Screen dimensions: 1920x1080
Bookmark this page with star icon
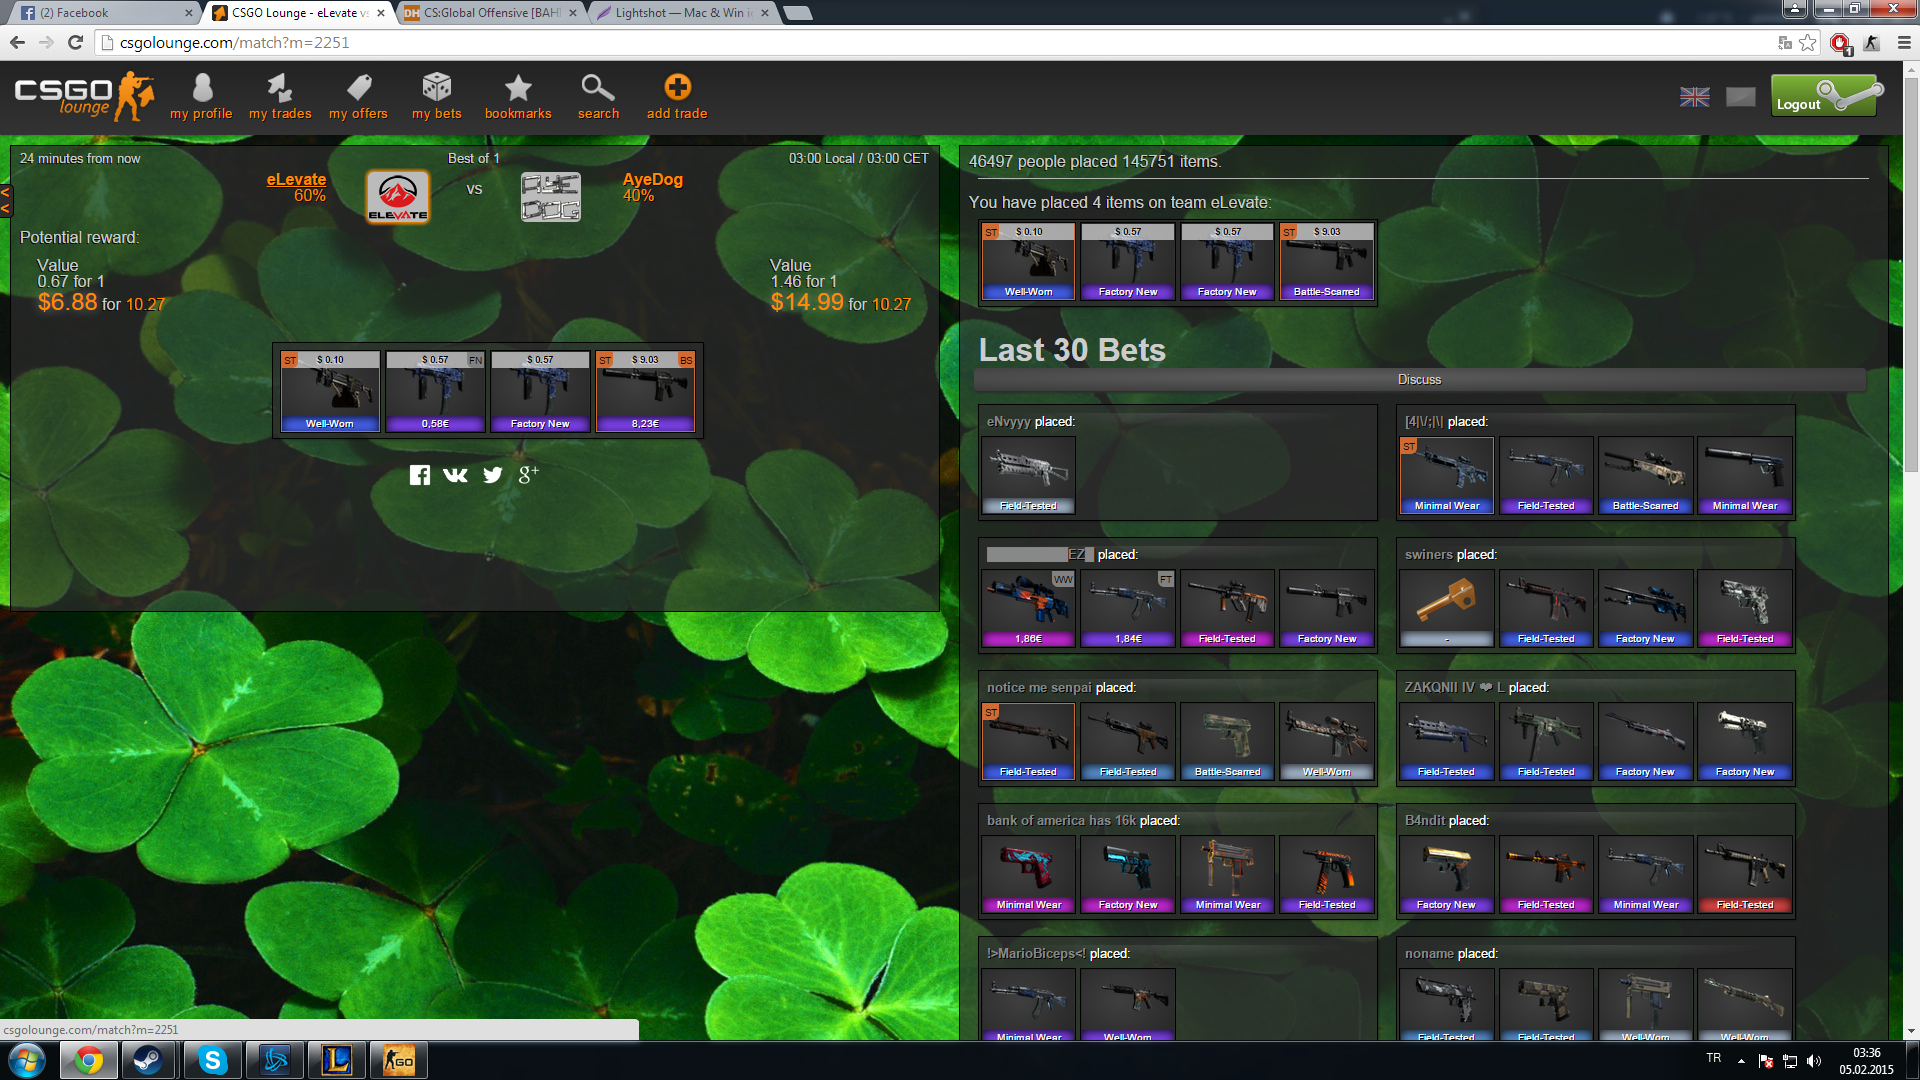coord(1808,42)
